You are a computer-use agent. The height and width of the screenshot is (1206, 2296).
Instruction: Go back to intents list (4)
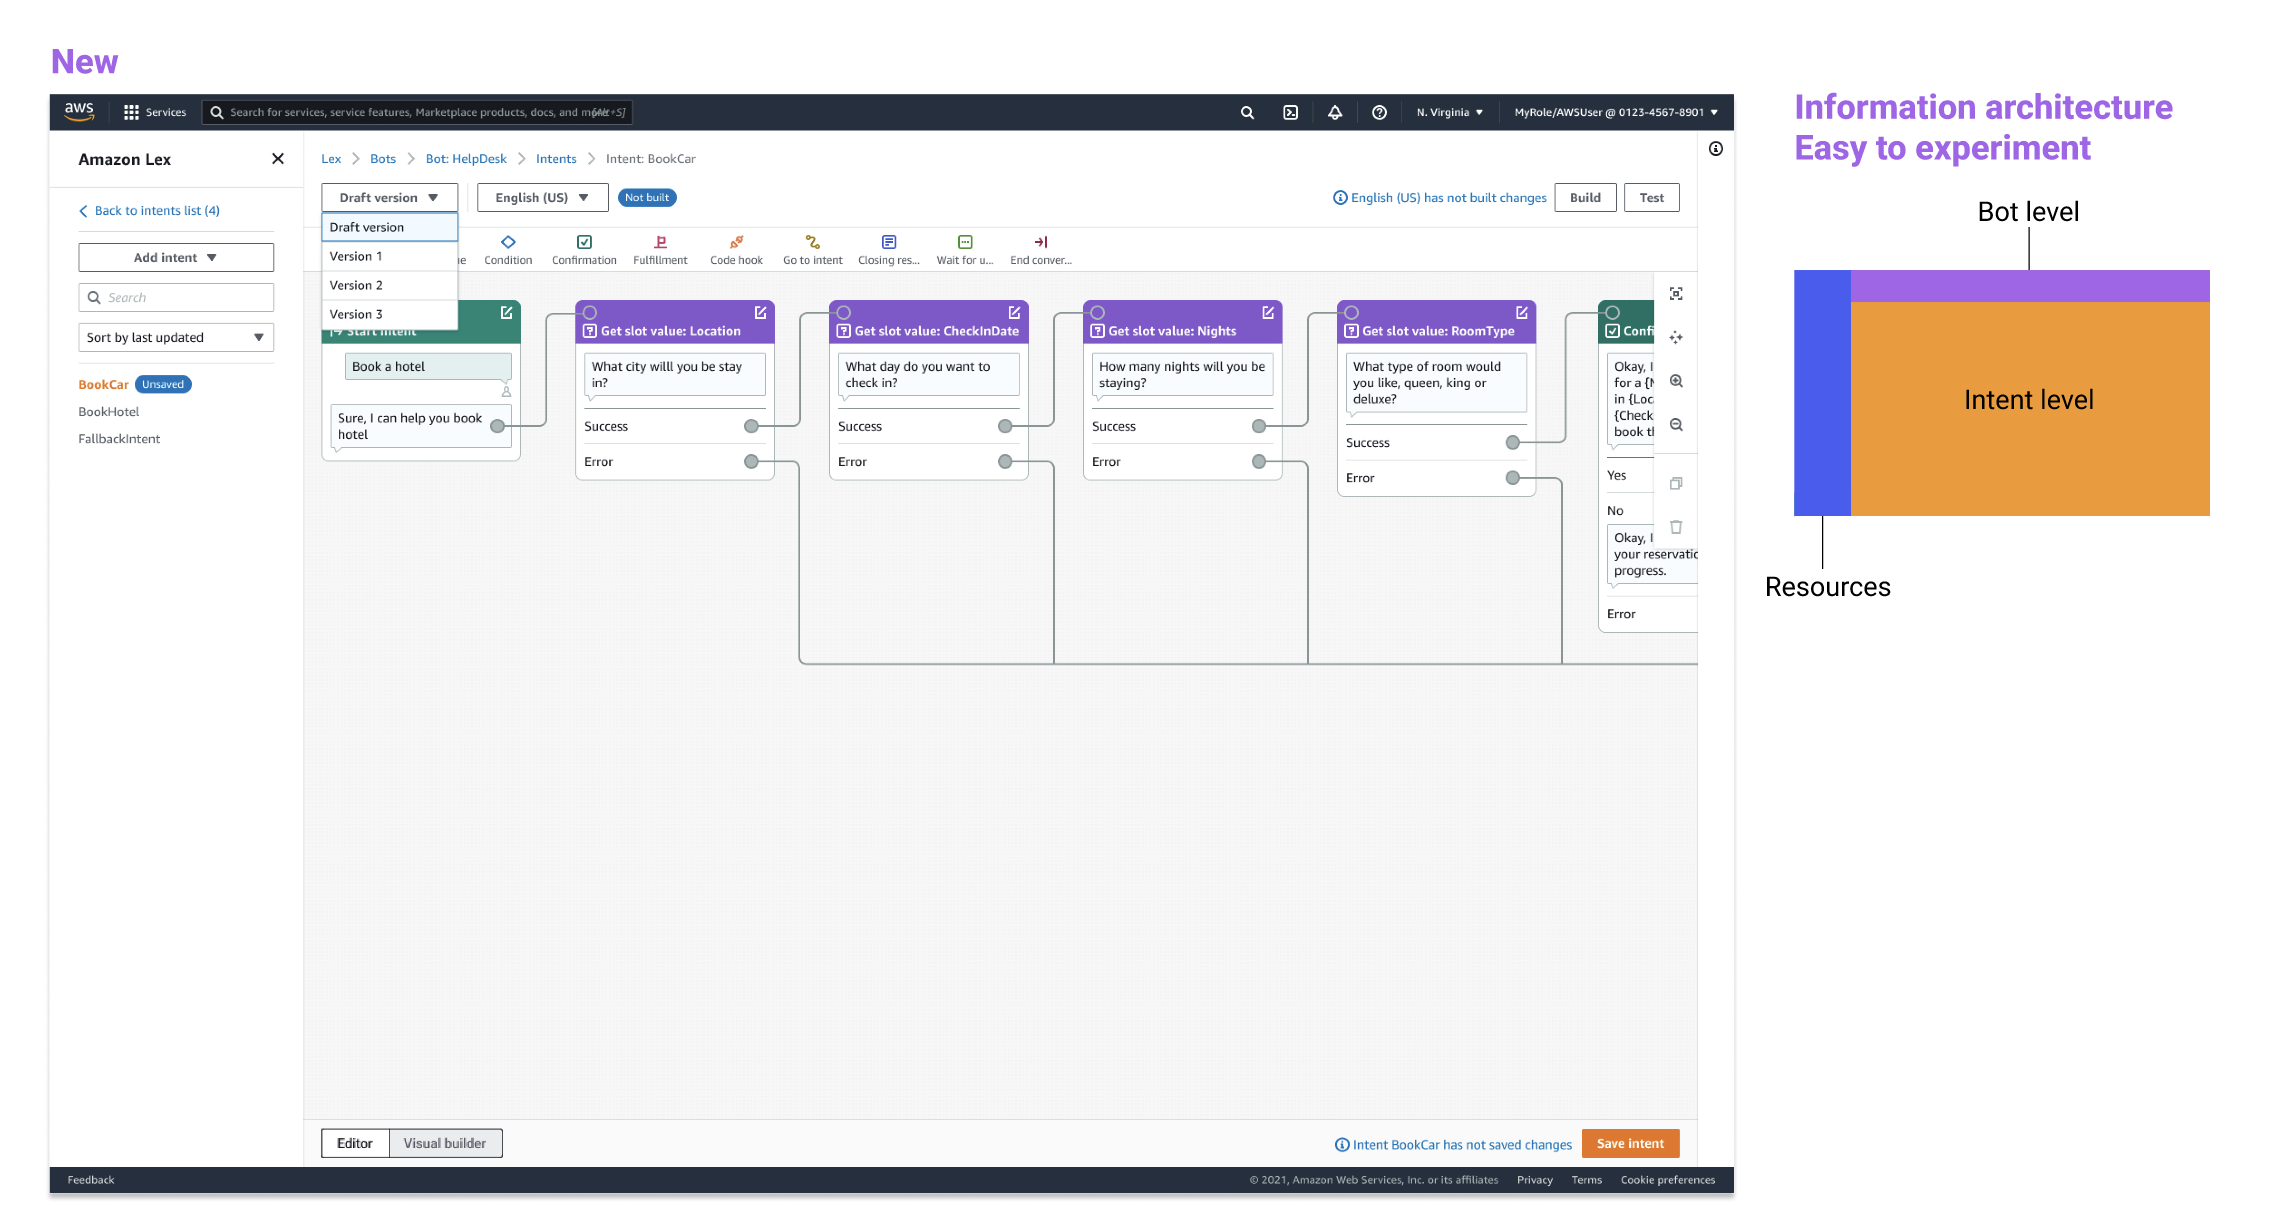coord(150,211)
